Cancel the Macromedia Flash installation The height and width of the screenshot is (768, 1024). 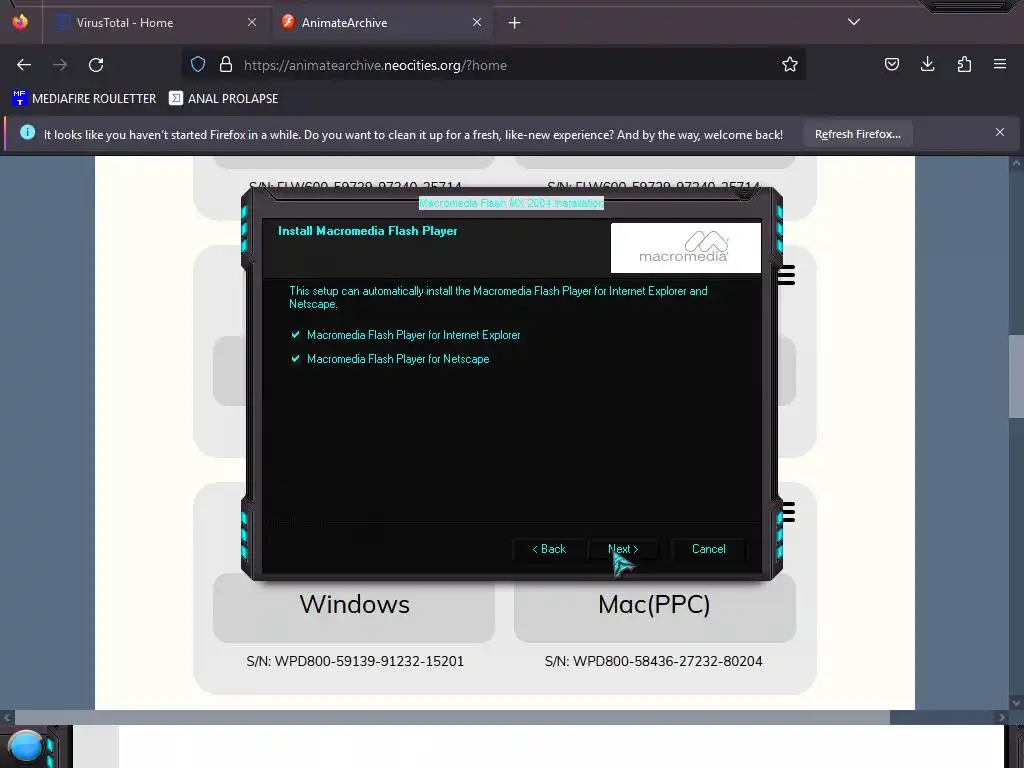pyautogui.click(x=709, y=549)
